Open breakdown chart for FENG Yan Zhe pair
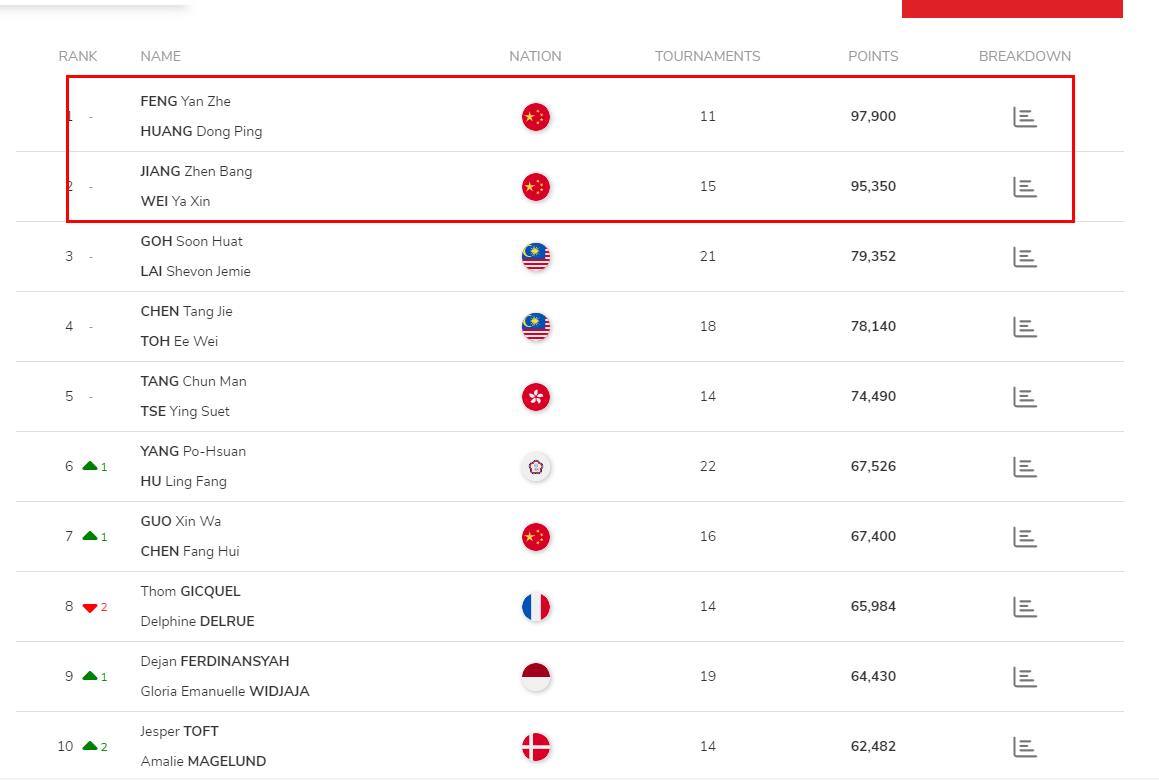Image resolution: width=1159 pixels, height=780 pixels. coord(1024,117)
